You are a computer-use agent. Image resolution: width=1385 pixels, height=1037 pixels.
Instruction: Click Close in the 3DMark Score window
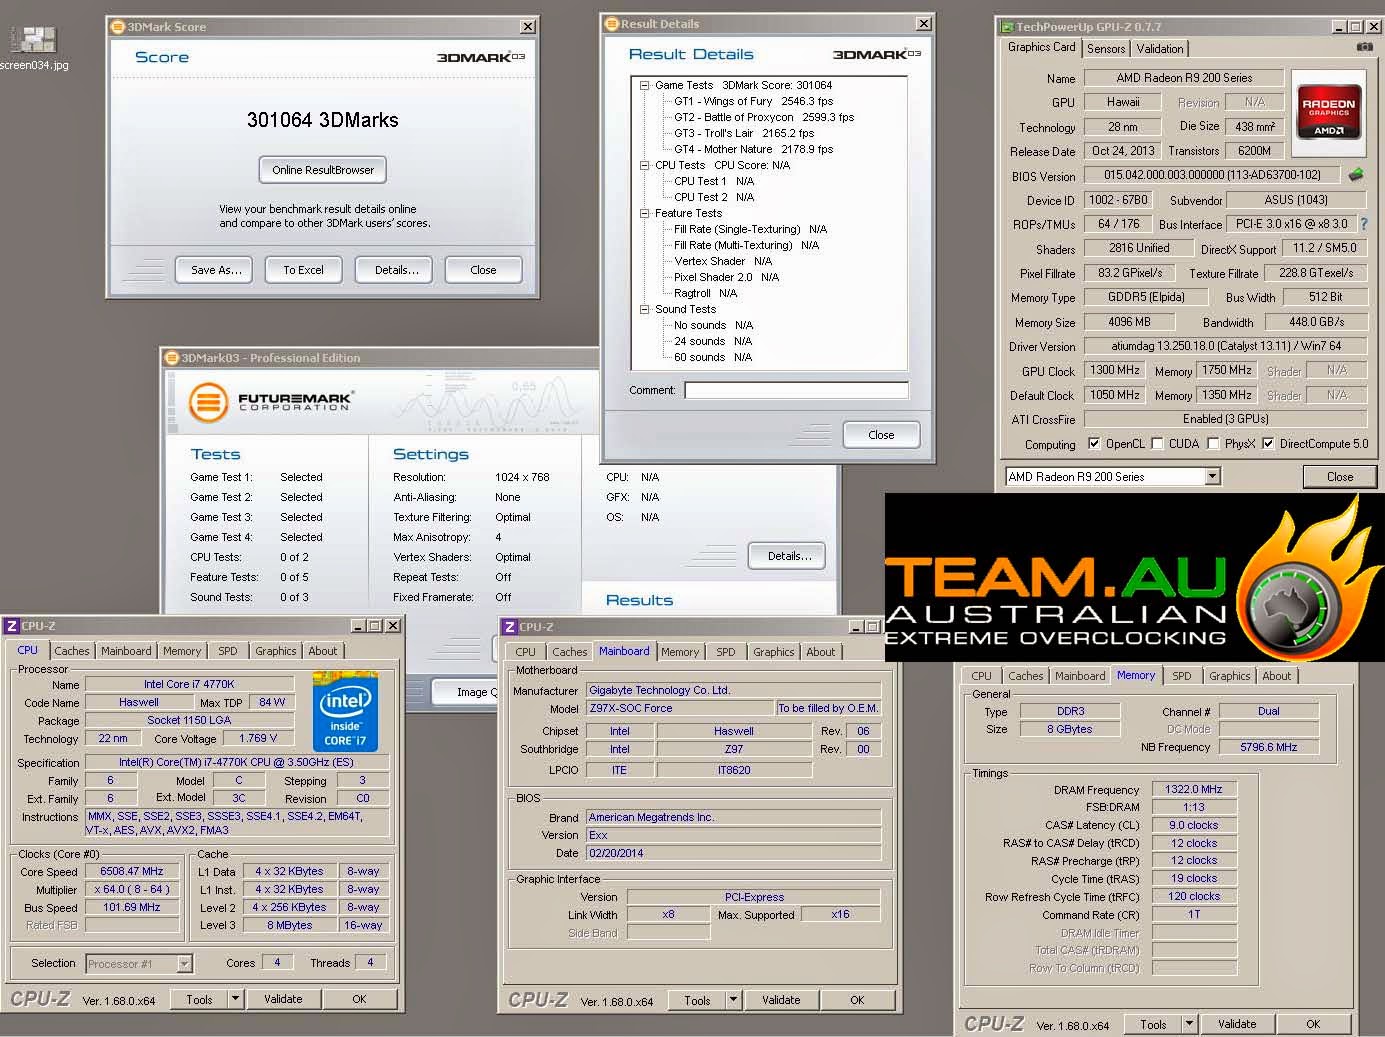483,270
